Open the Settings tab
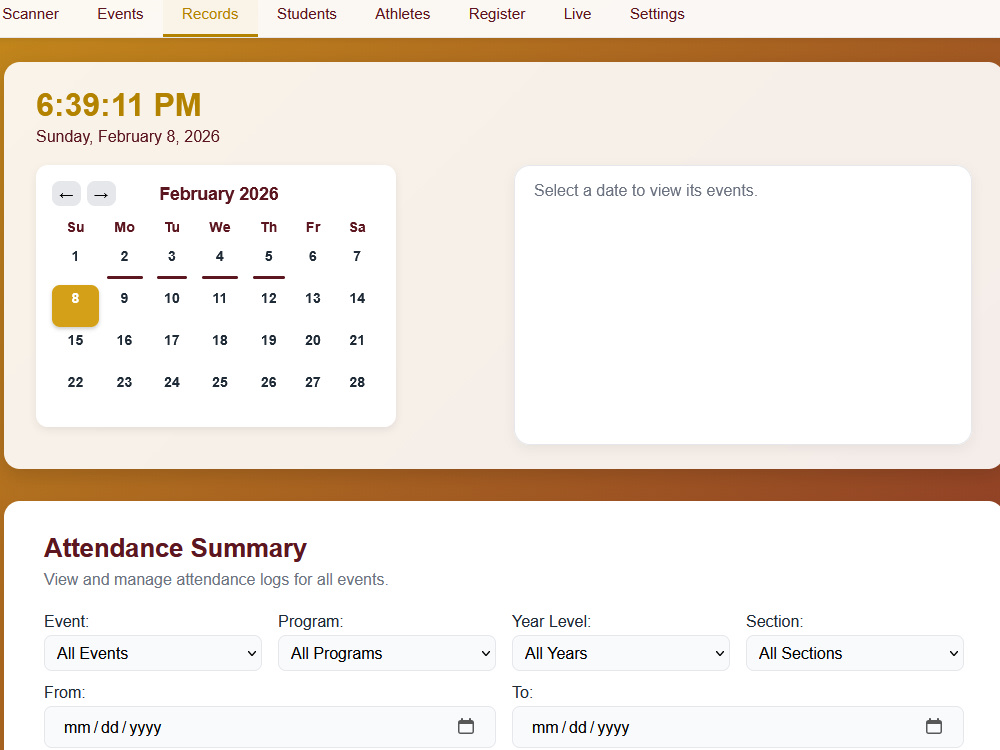The height and width of the screenshot is (750, 1000). [657, 14]
